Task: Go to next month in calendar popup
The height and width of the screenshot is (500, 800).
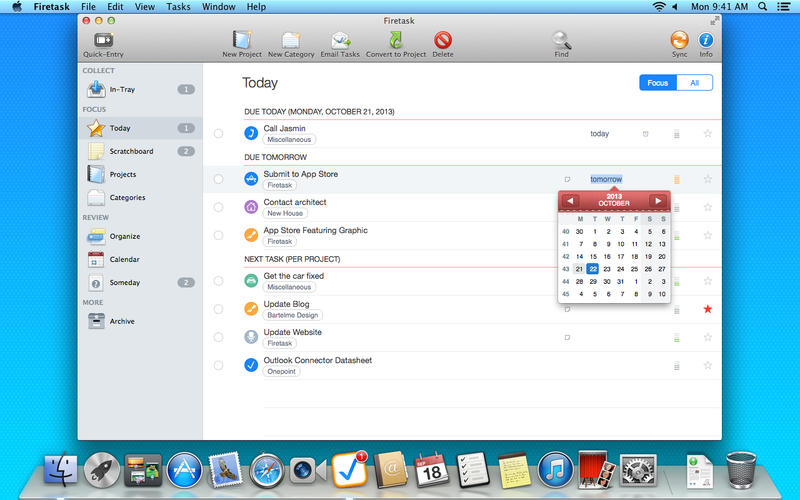Action: [658, 201]
